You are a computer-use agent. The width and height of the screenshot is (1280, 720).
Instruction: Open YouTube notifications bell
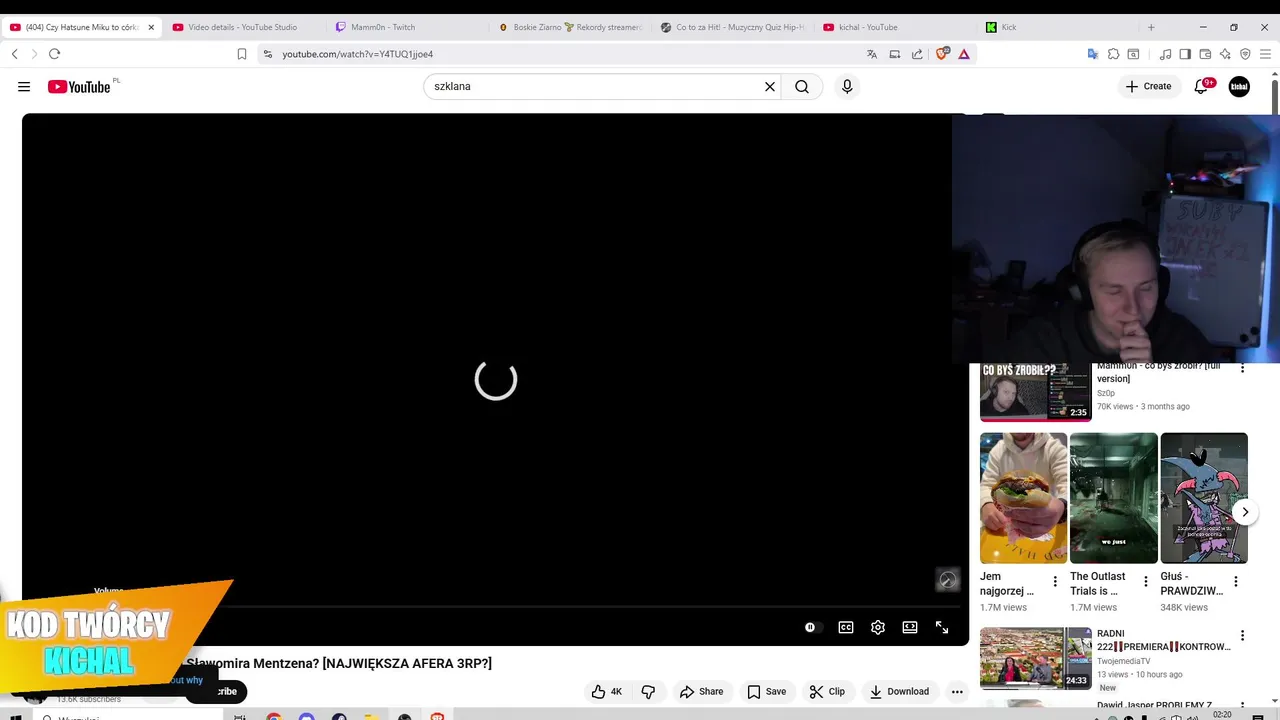click(1202, 87)
